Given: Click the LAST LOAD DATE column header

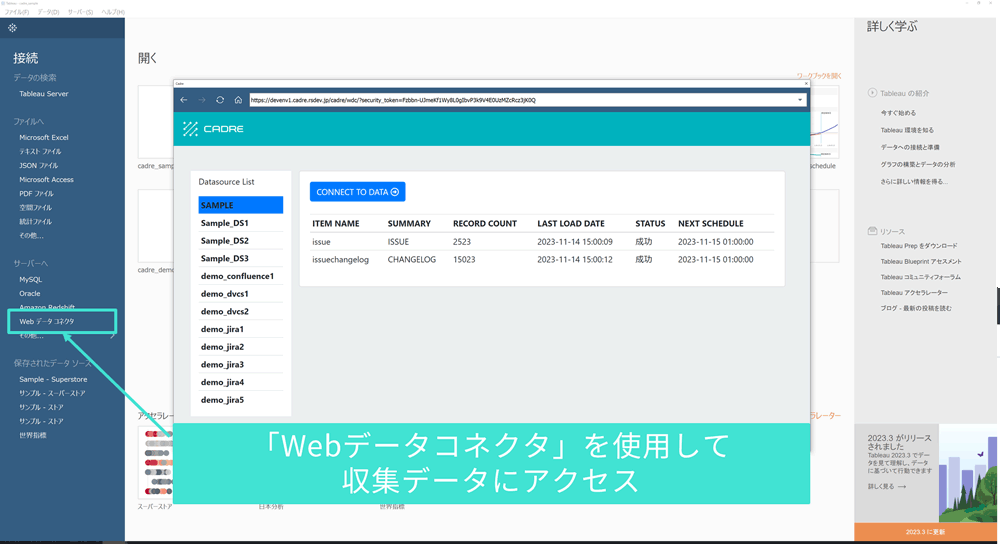Looking at the screenshot, I should click(571, 223).
